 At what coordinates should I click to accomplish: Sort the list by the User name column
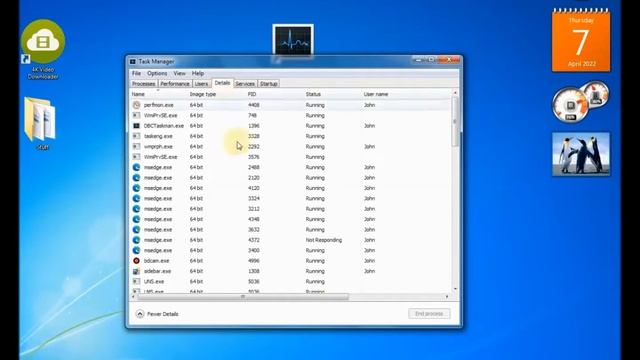(x=392, y=94)
